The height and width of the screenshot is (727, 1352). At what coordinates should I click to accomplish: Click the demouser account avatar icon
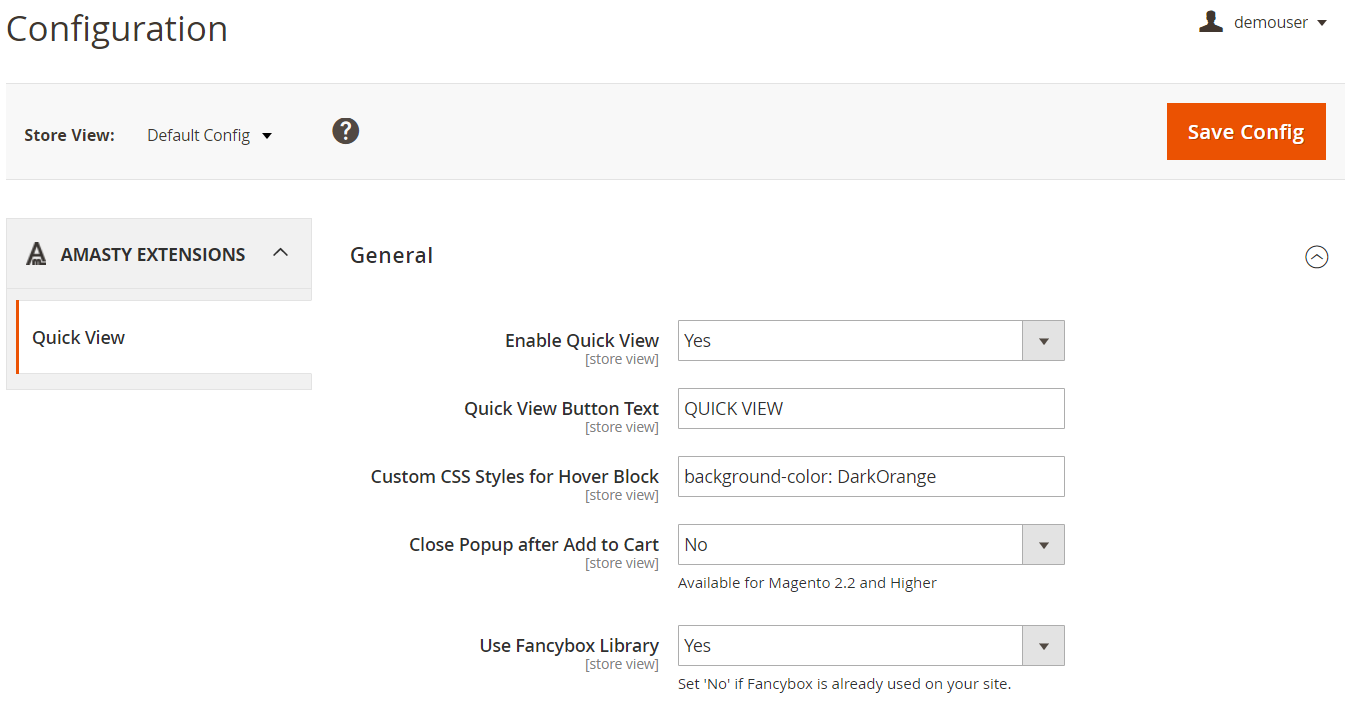(x=1211, y=22)
